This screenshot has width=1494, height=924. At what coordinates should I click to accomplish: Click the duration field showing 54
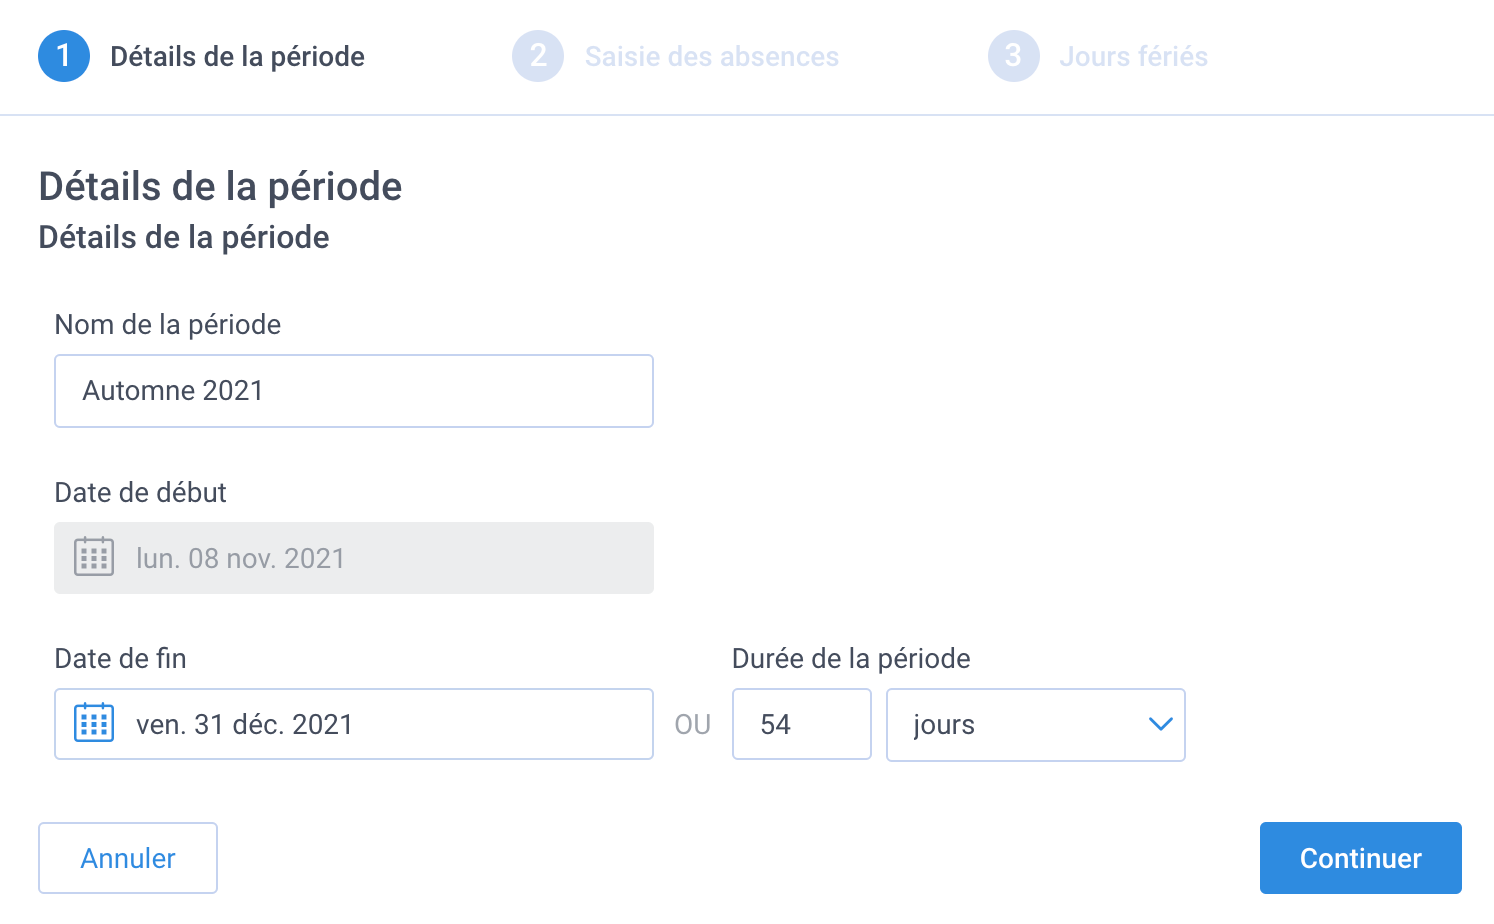point(802,724)
